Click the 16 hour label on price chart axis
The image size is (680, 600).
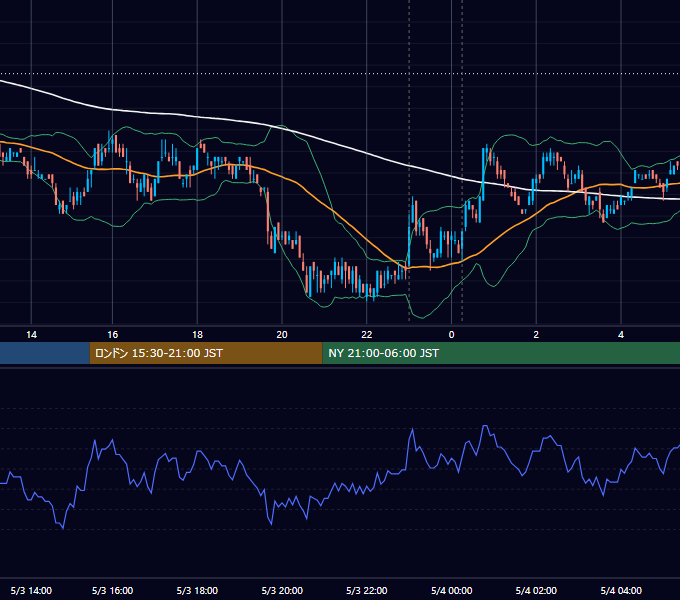(x=112, y=335)
